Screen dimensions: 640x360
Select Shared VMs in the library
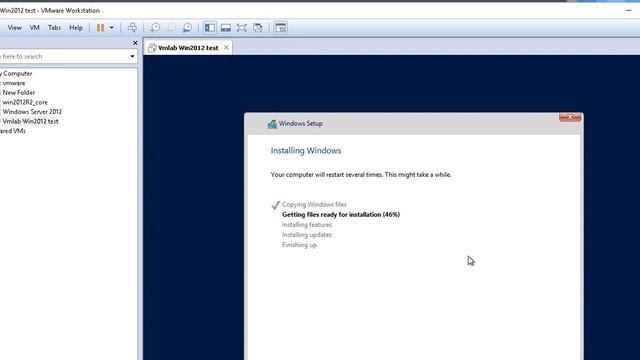13,131
